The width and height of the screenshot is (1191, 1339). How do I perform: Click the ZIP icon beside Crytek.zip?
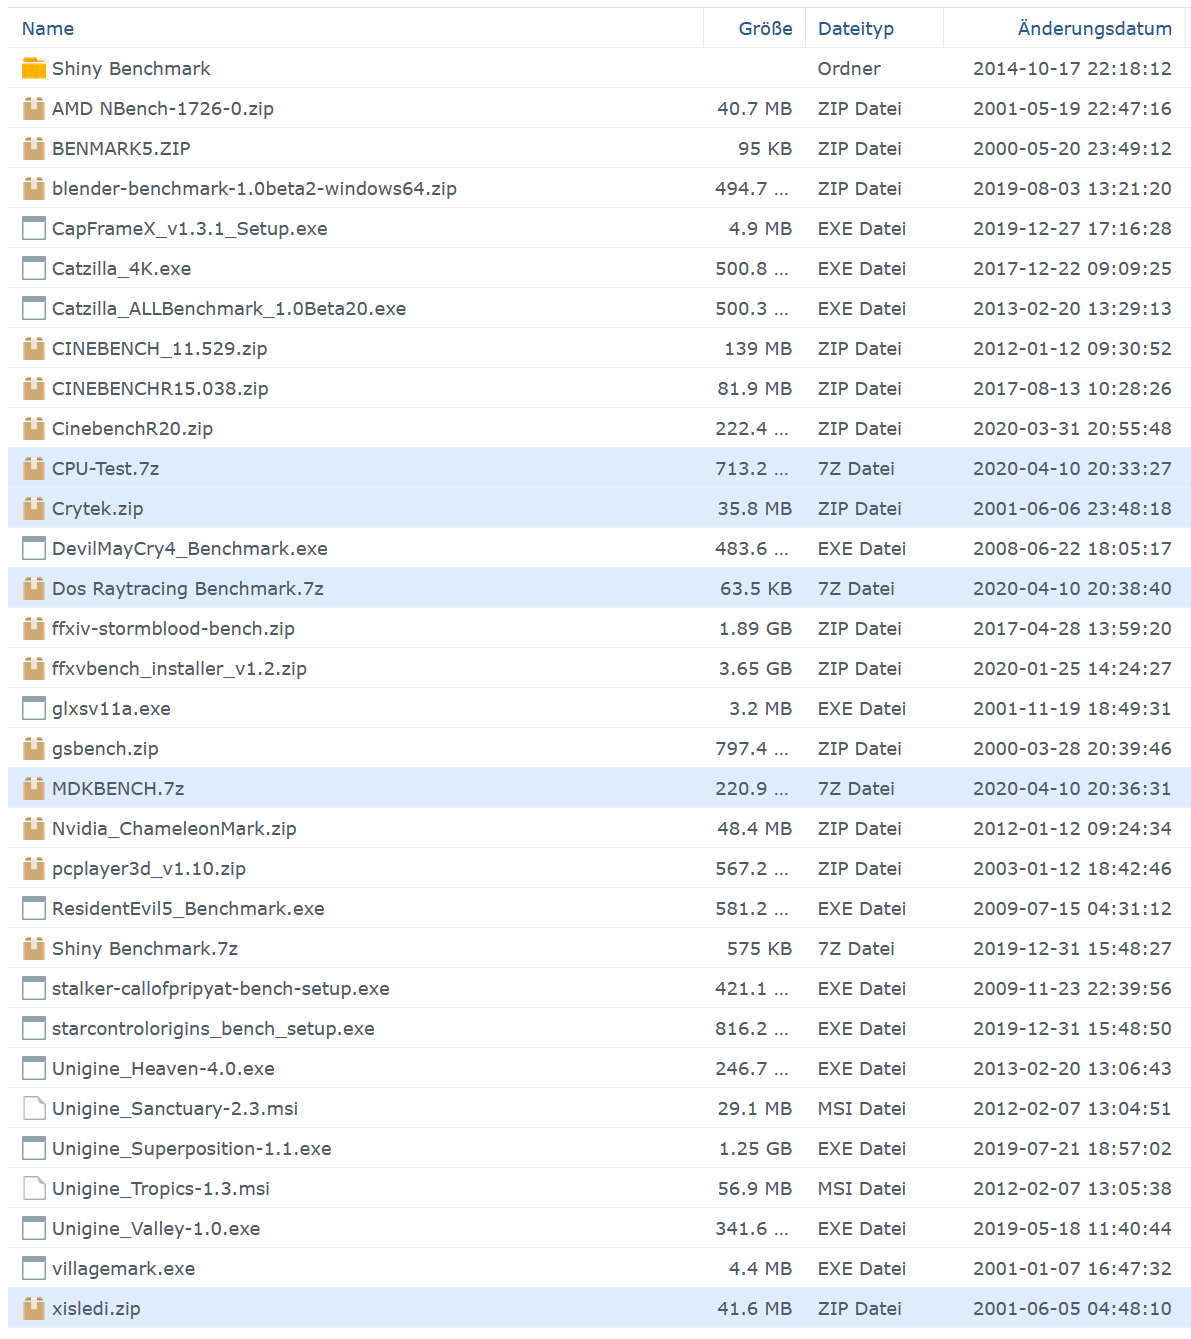(x=33, y=508)
